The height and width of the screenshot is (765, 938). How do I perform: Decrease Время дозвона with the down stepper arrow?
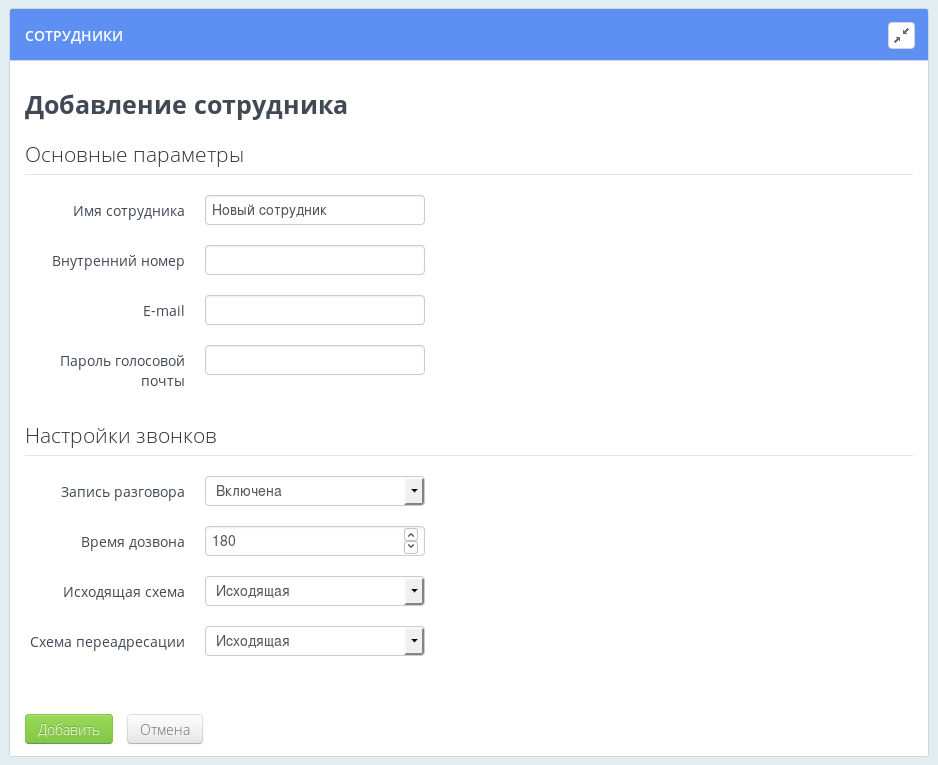pos(411,546)
